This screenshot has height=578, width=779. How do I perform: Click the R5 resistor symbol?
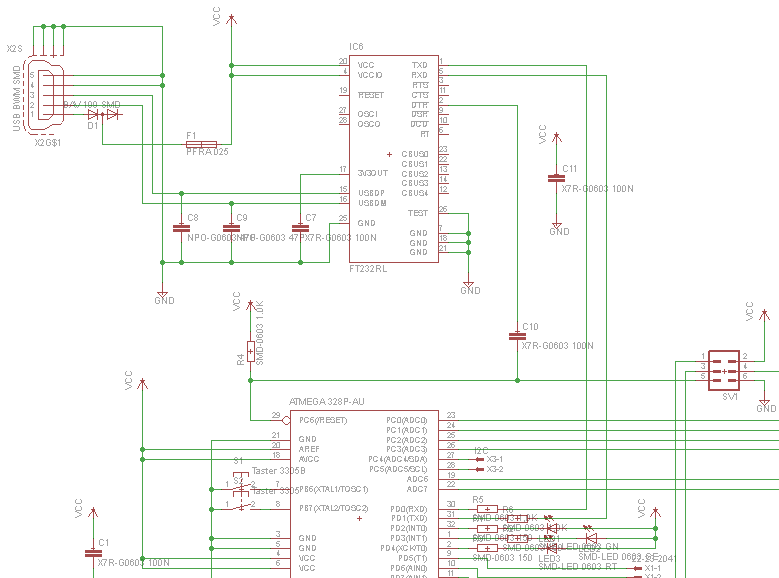[x=487, y=509]
